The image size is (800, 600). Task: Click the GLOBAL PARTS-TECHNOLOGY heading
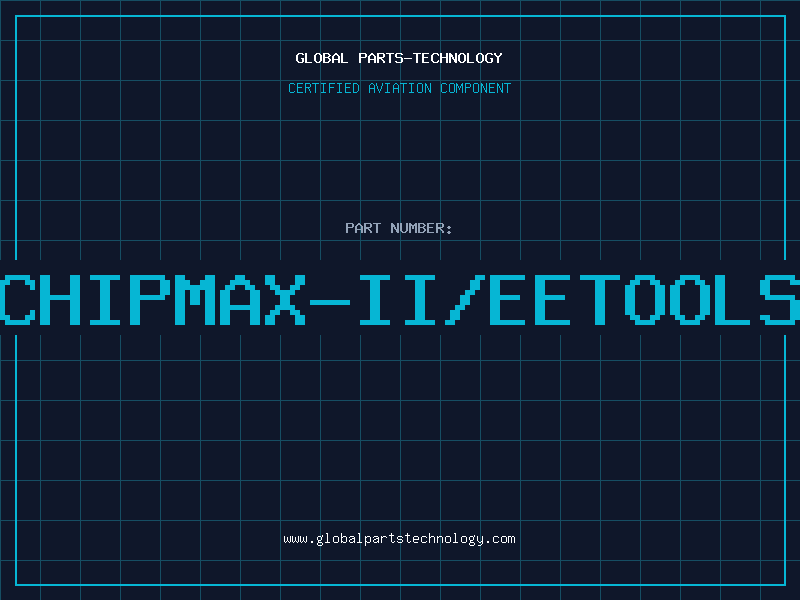(x=399, y=58)
